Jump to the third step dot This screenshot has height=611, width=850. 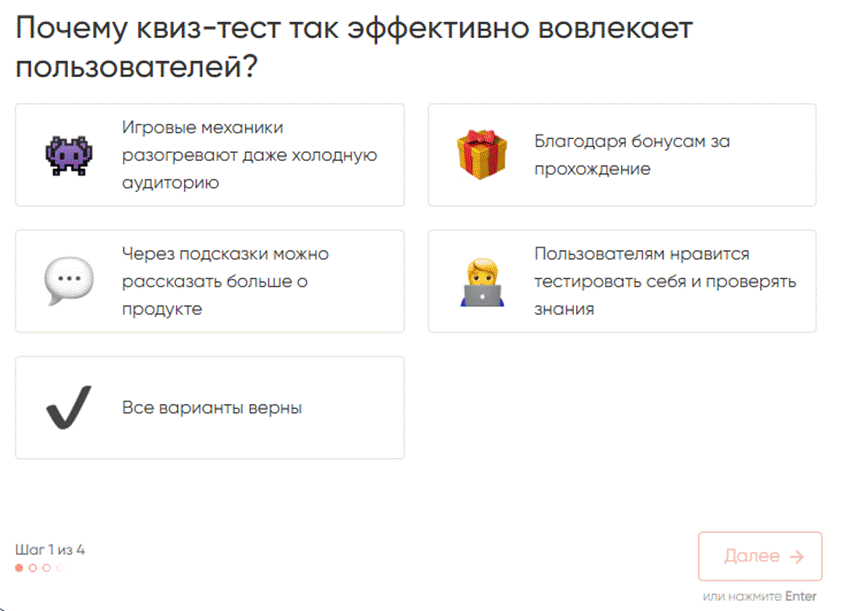click(x=46, y=568)
